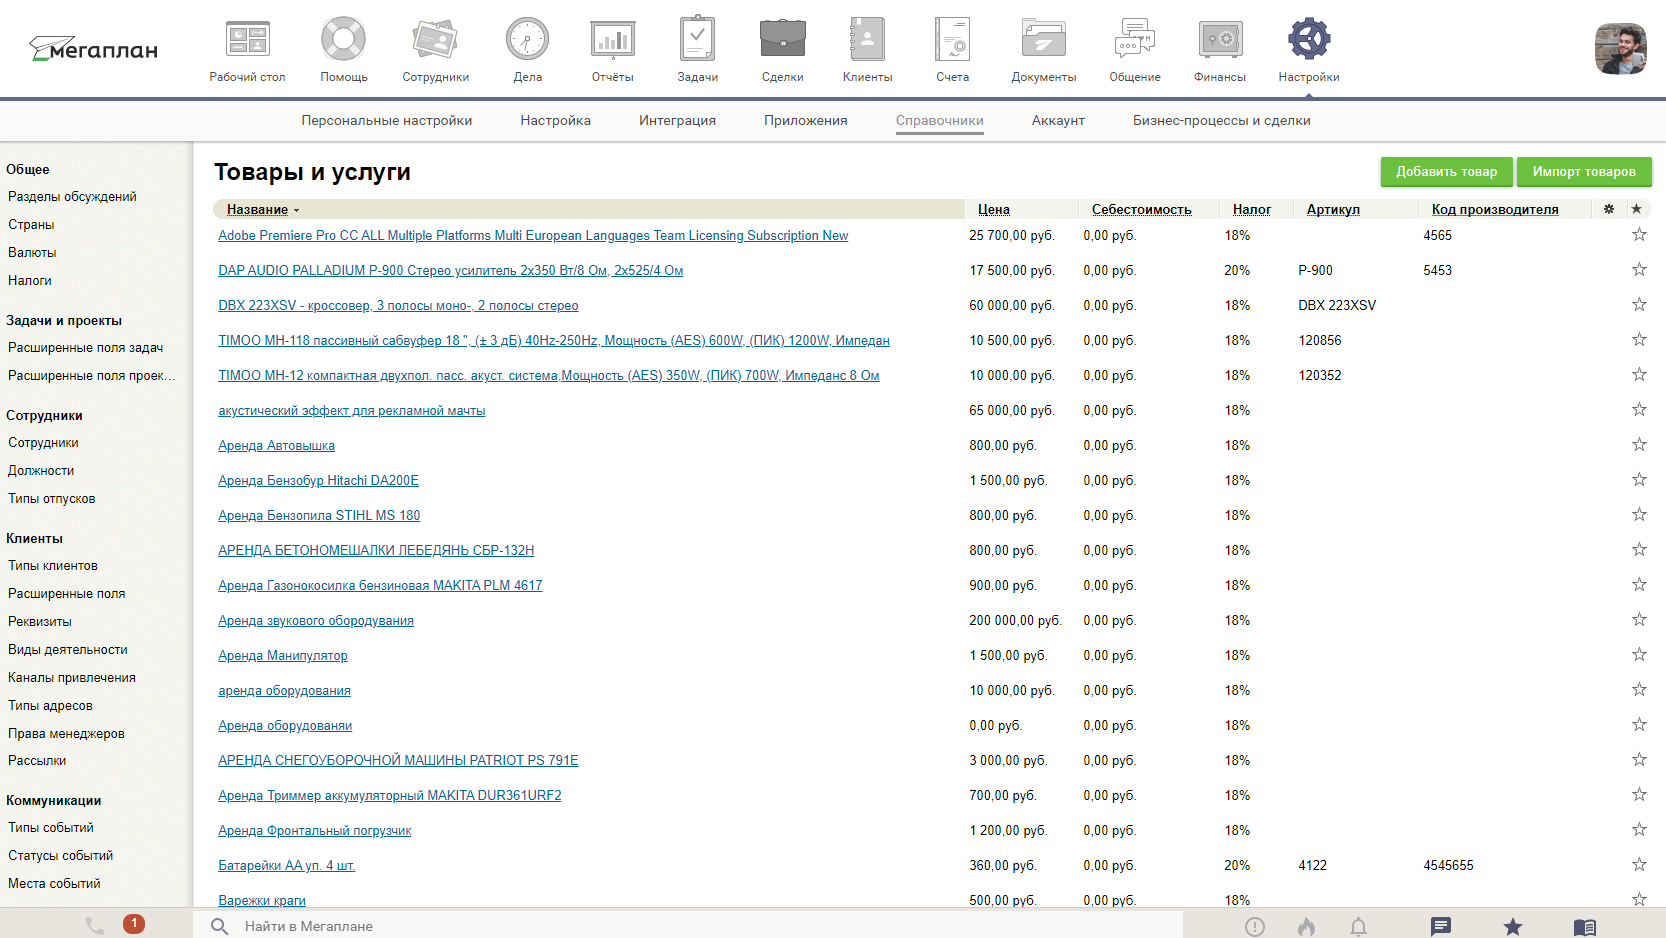Open the Дела clock icon
The image size is (1666, 938).
[527, 40]
